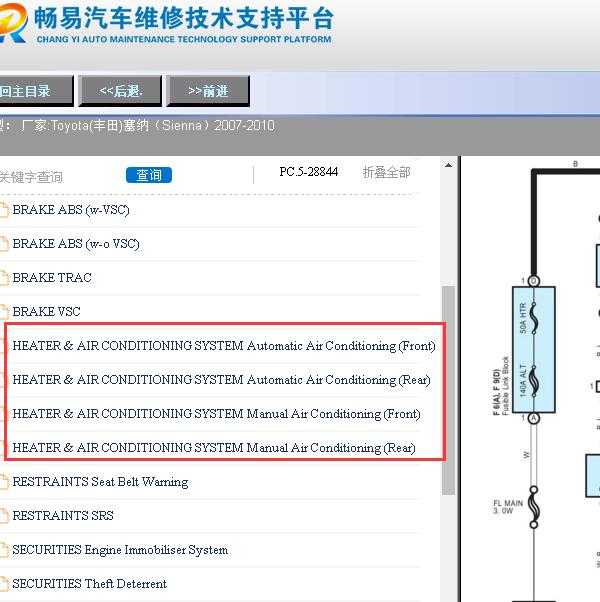The height and width of the screenshot is (602, 600).
Task: Click the Fusible Link Block in diagram
Action: (x=534, y=349)
